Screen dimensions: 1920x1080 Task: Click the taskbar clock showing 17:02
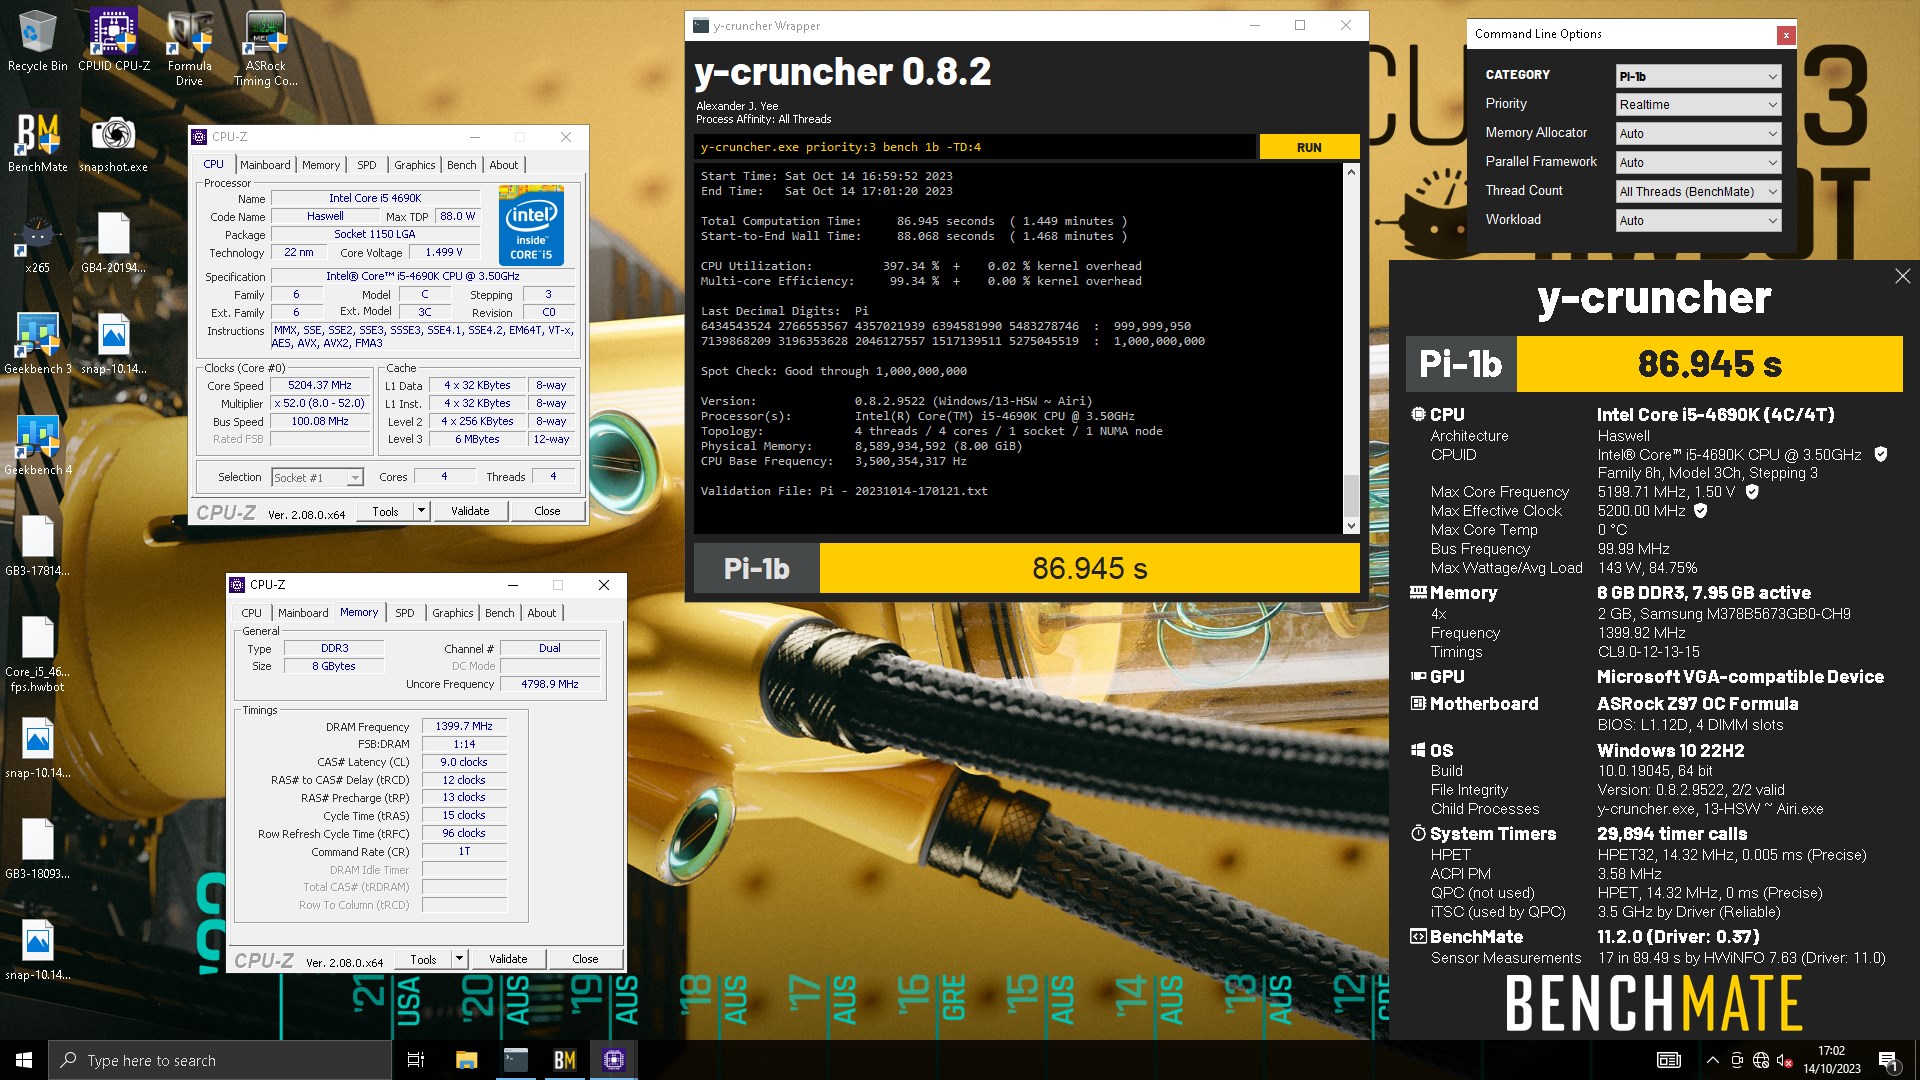coord(1832,1060)
